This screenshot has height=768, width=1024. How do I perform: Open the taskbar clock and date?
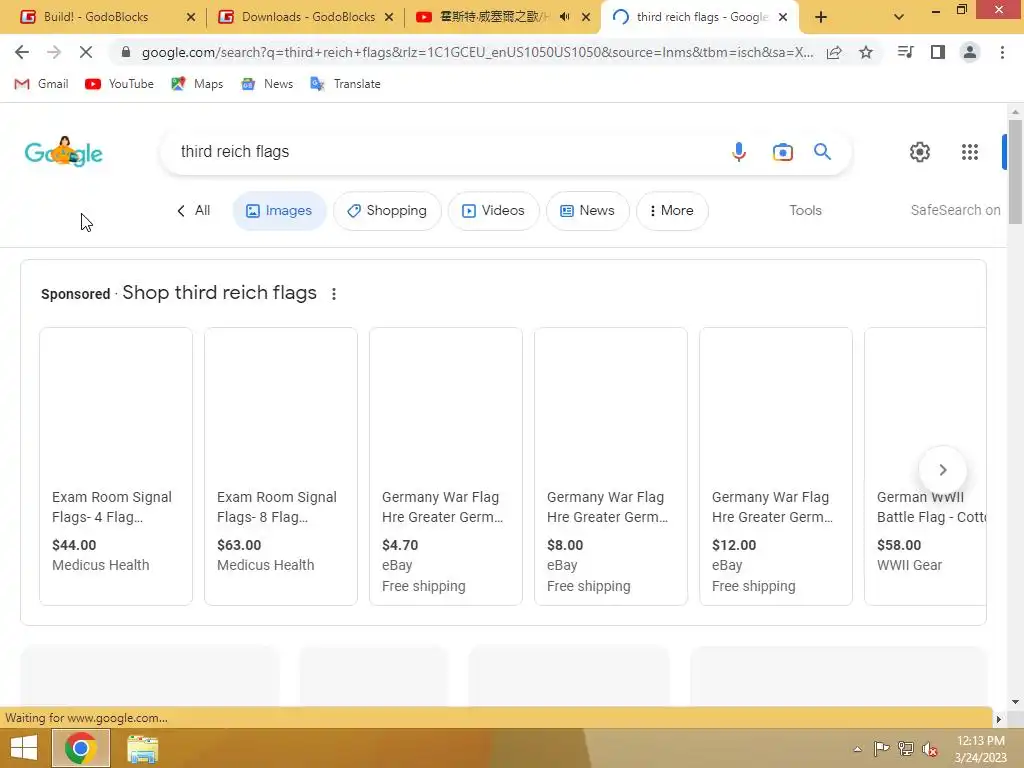coord(980,749)
